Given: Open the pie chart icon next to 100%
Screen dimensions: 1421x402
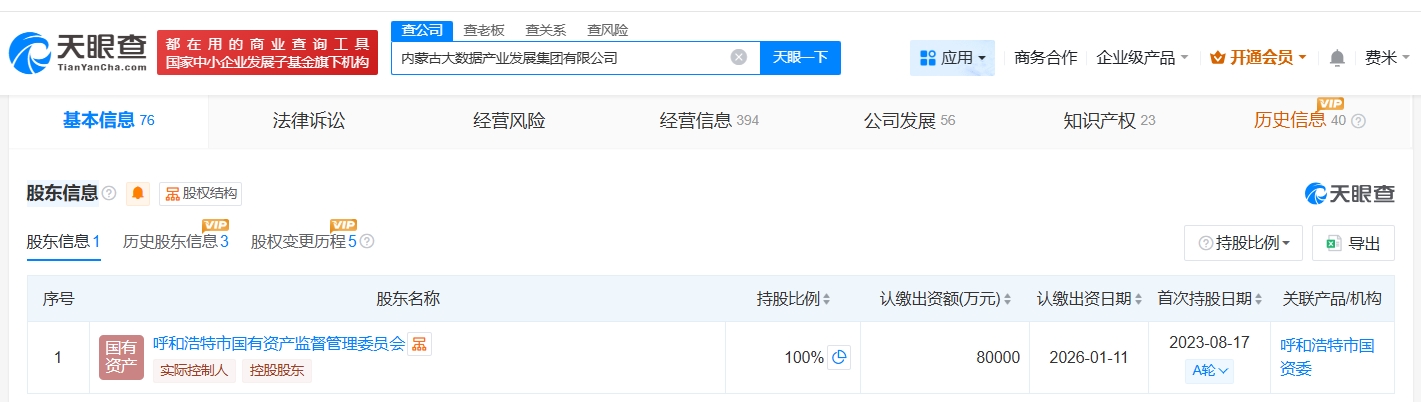Looking at the screenshot, I should tap(840, 357).
